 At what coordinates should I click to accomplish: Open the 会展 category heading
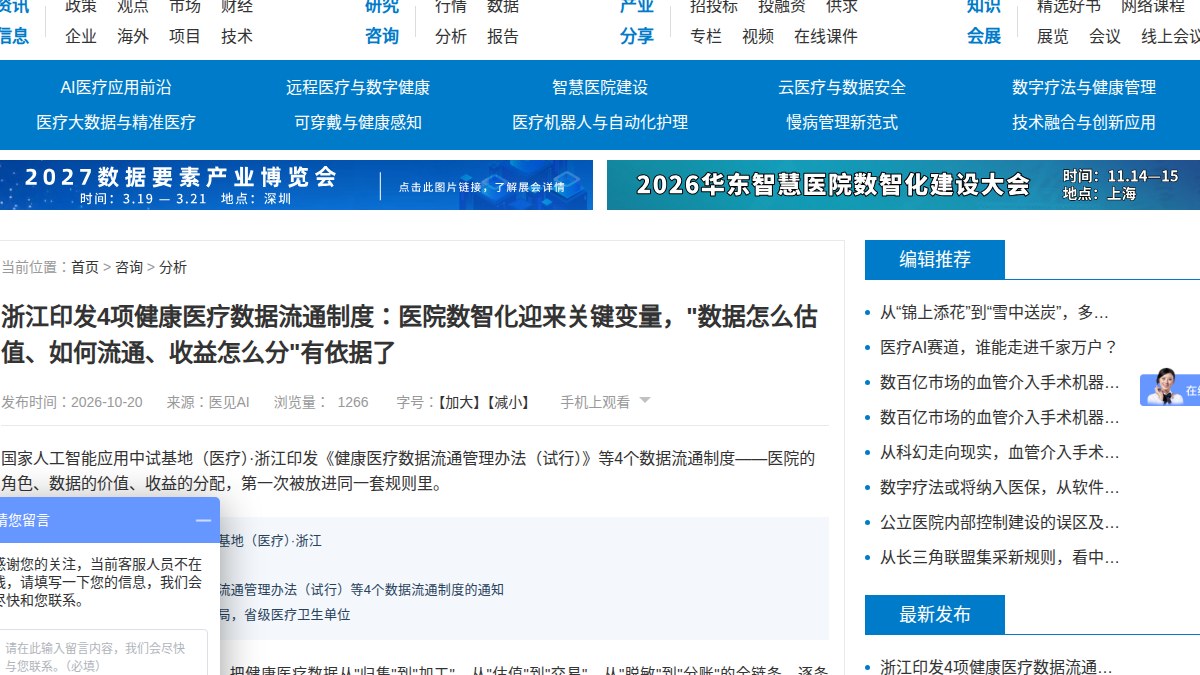tap(984, 36)
